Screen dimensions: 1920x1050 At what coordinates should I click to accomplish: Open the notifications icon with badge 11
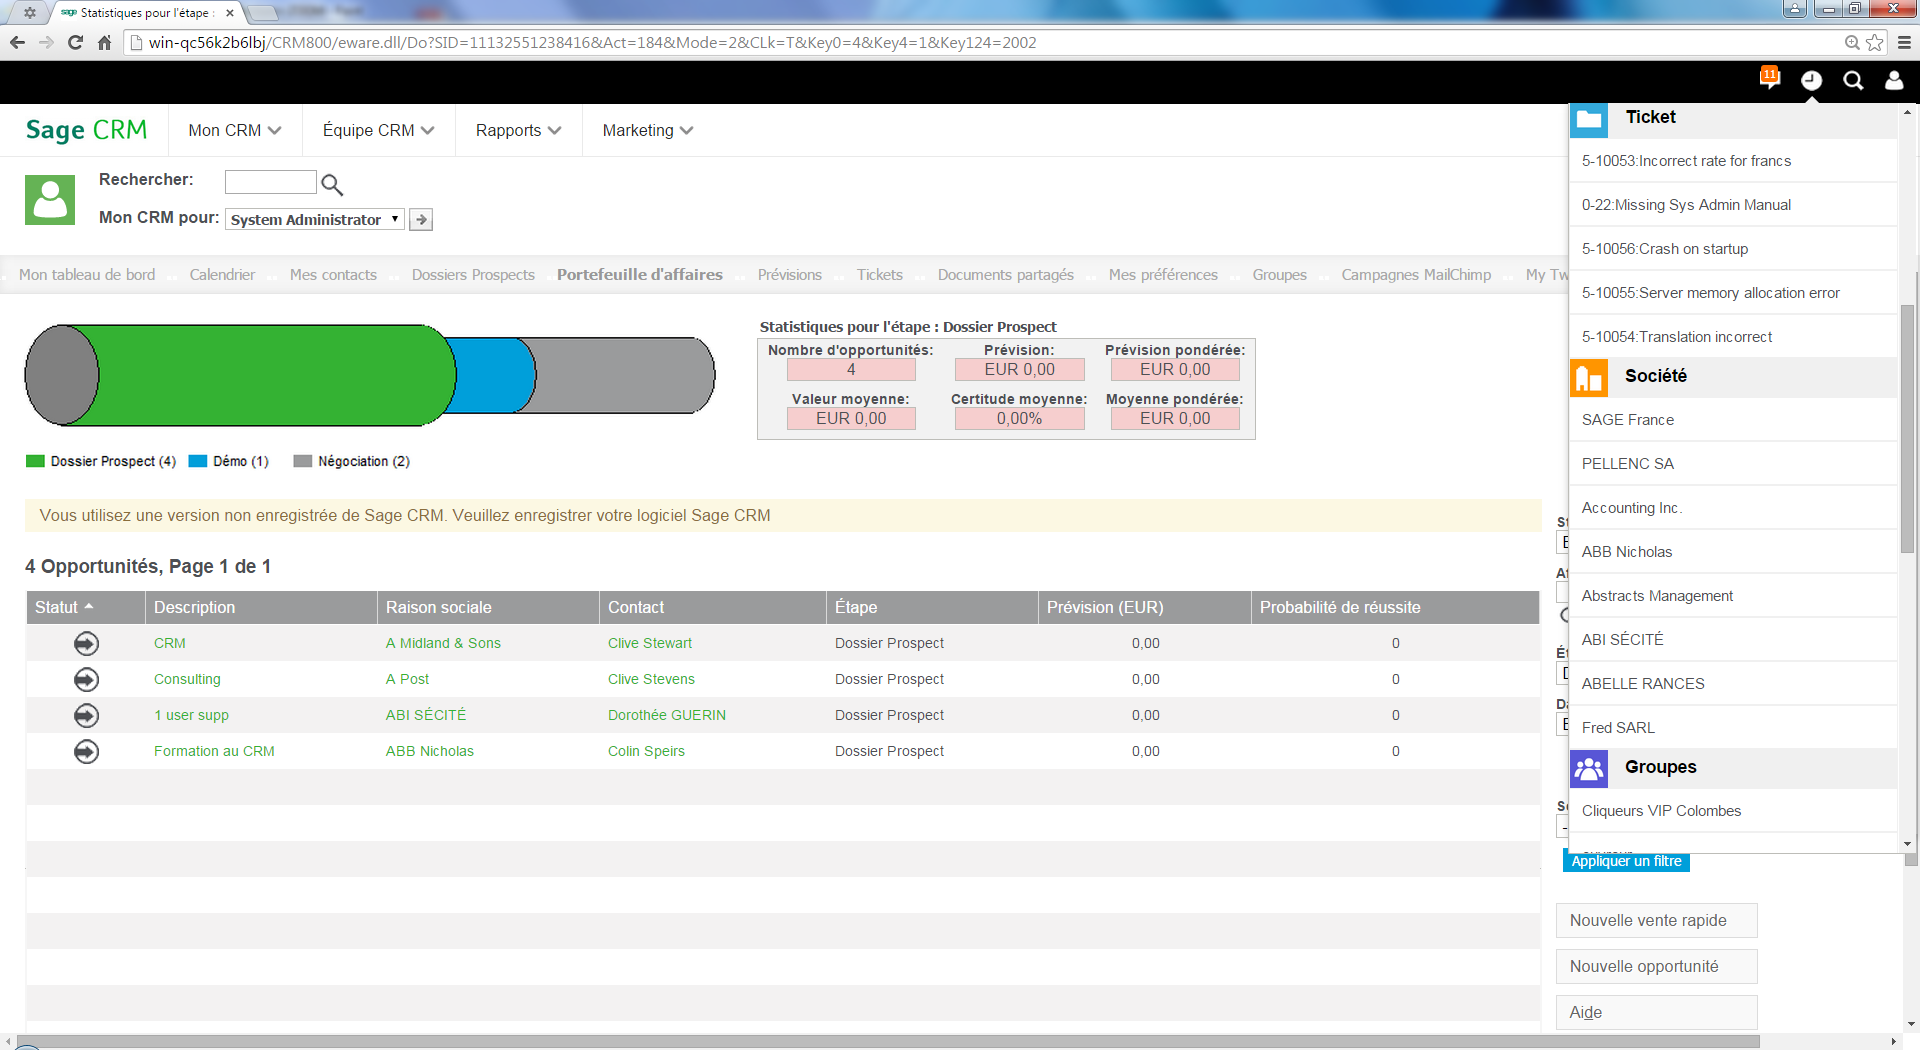click(1770, 78)
